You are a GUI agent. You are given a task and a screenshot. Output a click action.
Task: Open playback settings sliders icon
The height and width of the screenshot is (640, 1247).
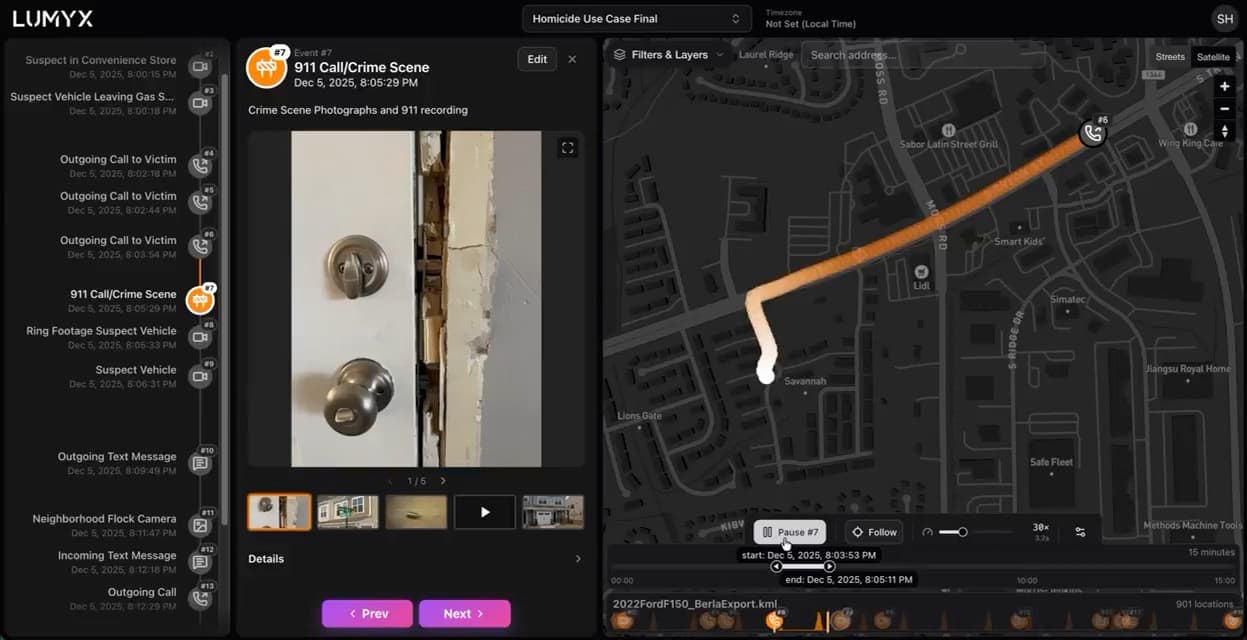[x=1080, y=532]
